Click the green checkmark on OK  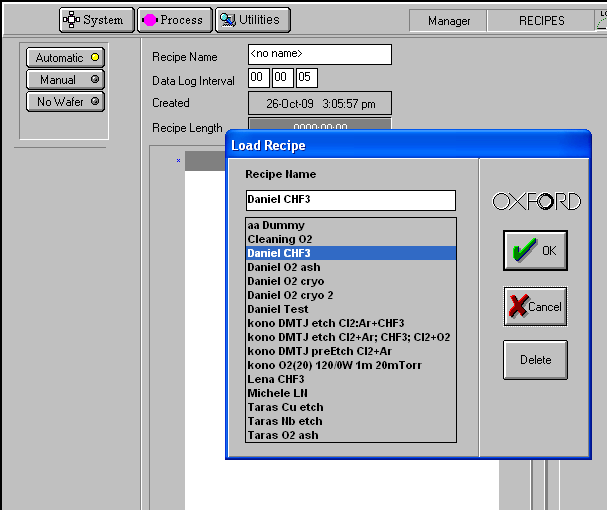coord(524,251)
